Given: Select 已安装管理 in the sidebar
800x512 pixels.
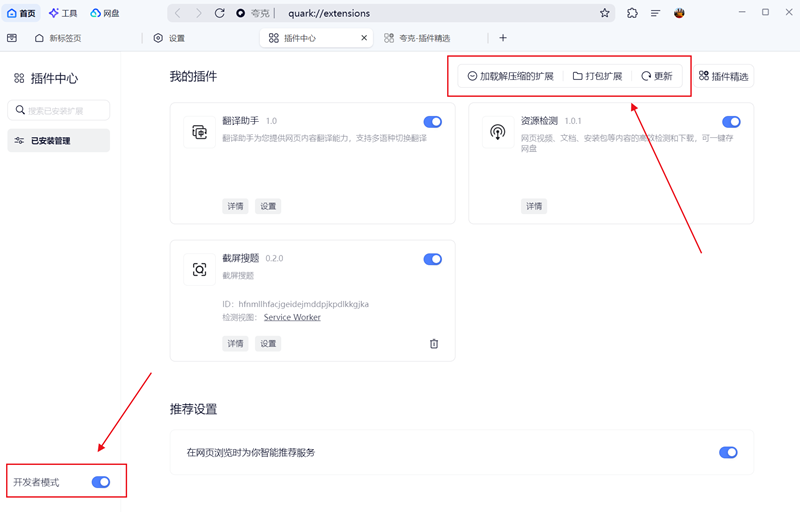Looking at the screenshot, I should coord(59,140).
